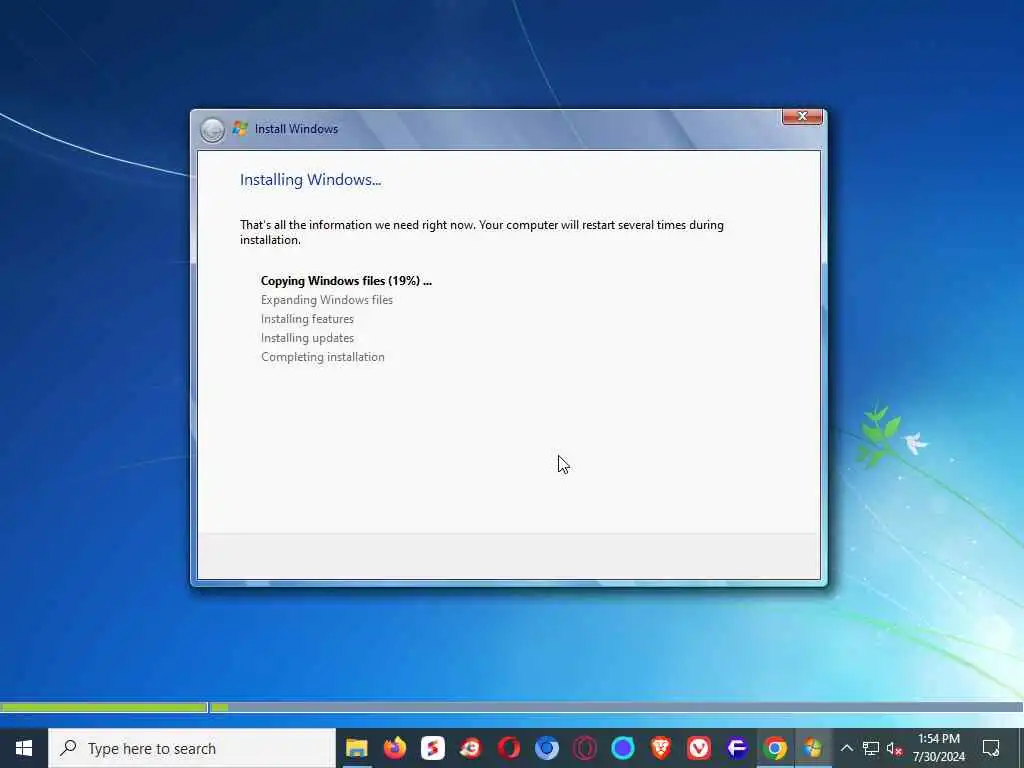Open the blue F-logo app in taskbar

coord(737,748)
